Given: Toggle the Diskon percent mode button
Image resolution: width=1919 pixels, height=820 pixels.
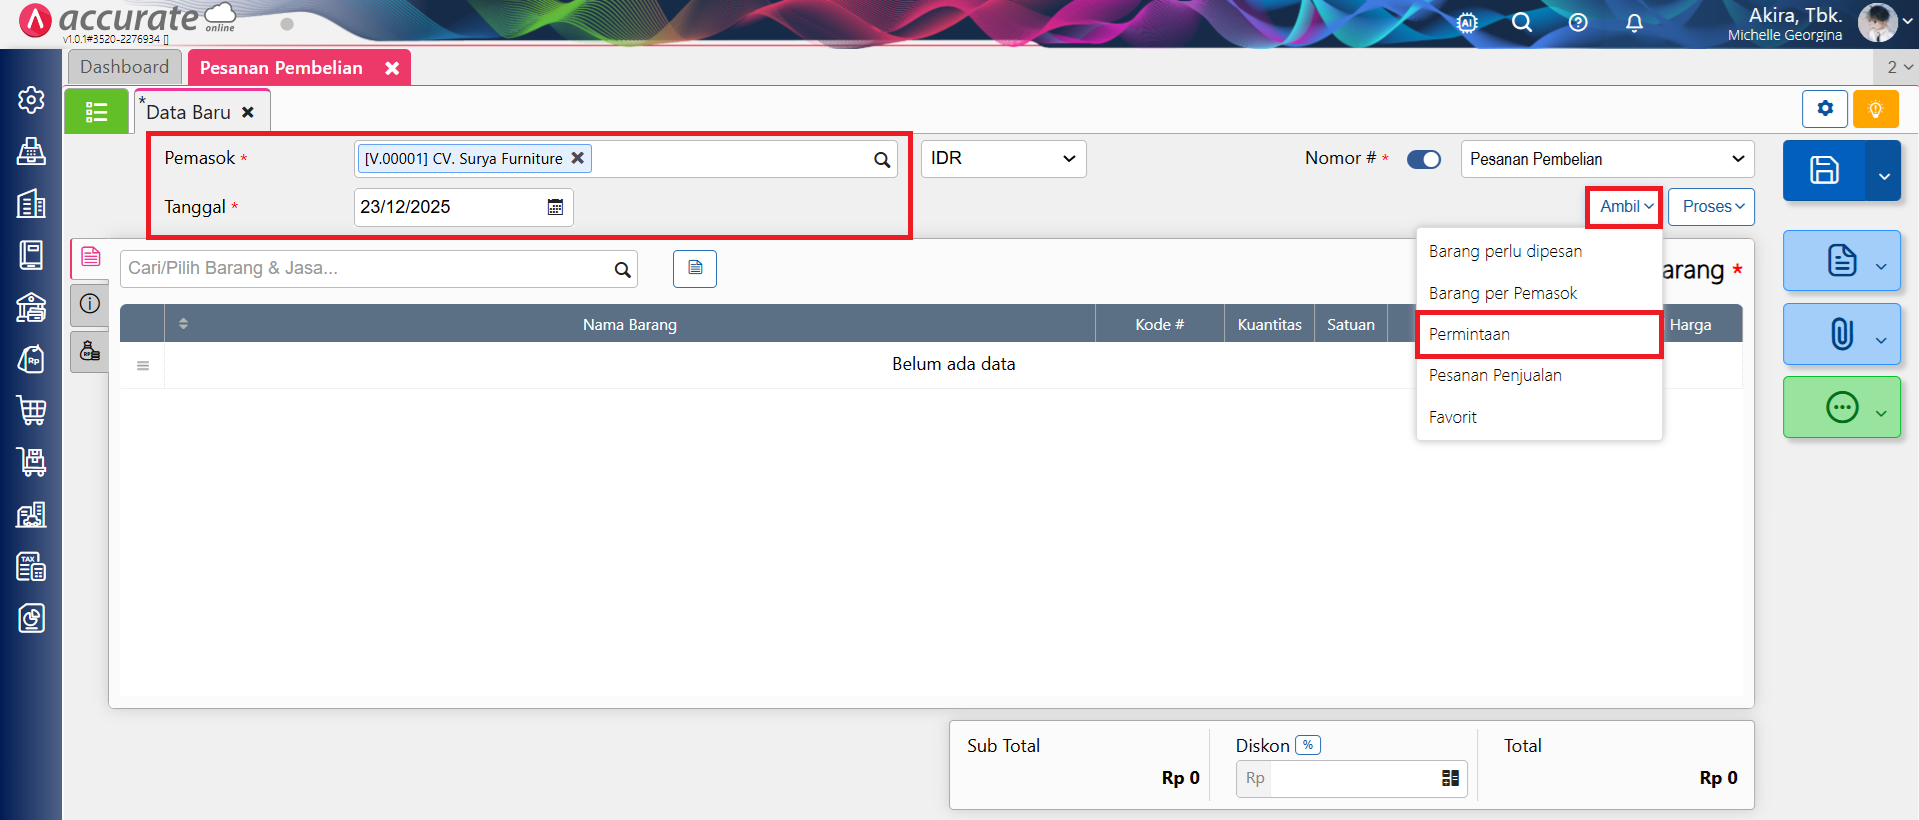Looking at the screenshot, I should pos(1307,745).
